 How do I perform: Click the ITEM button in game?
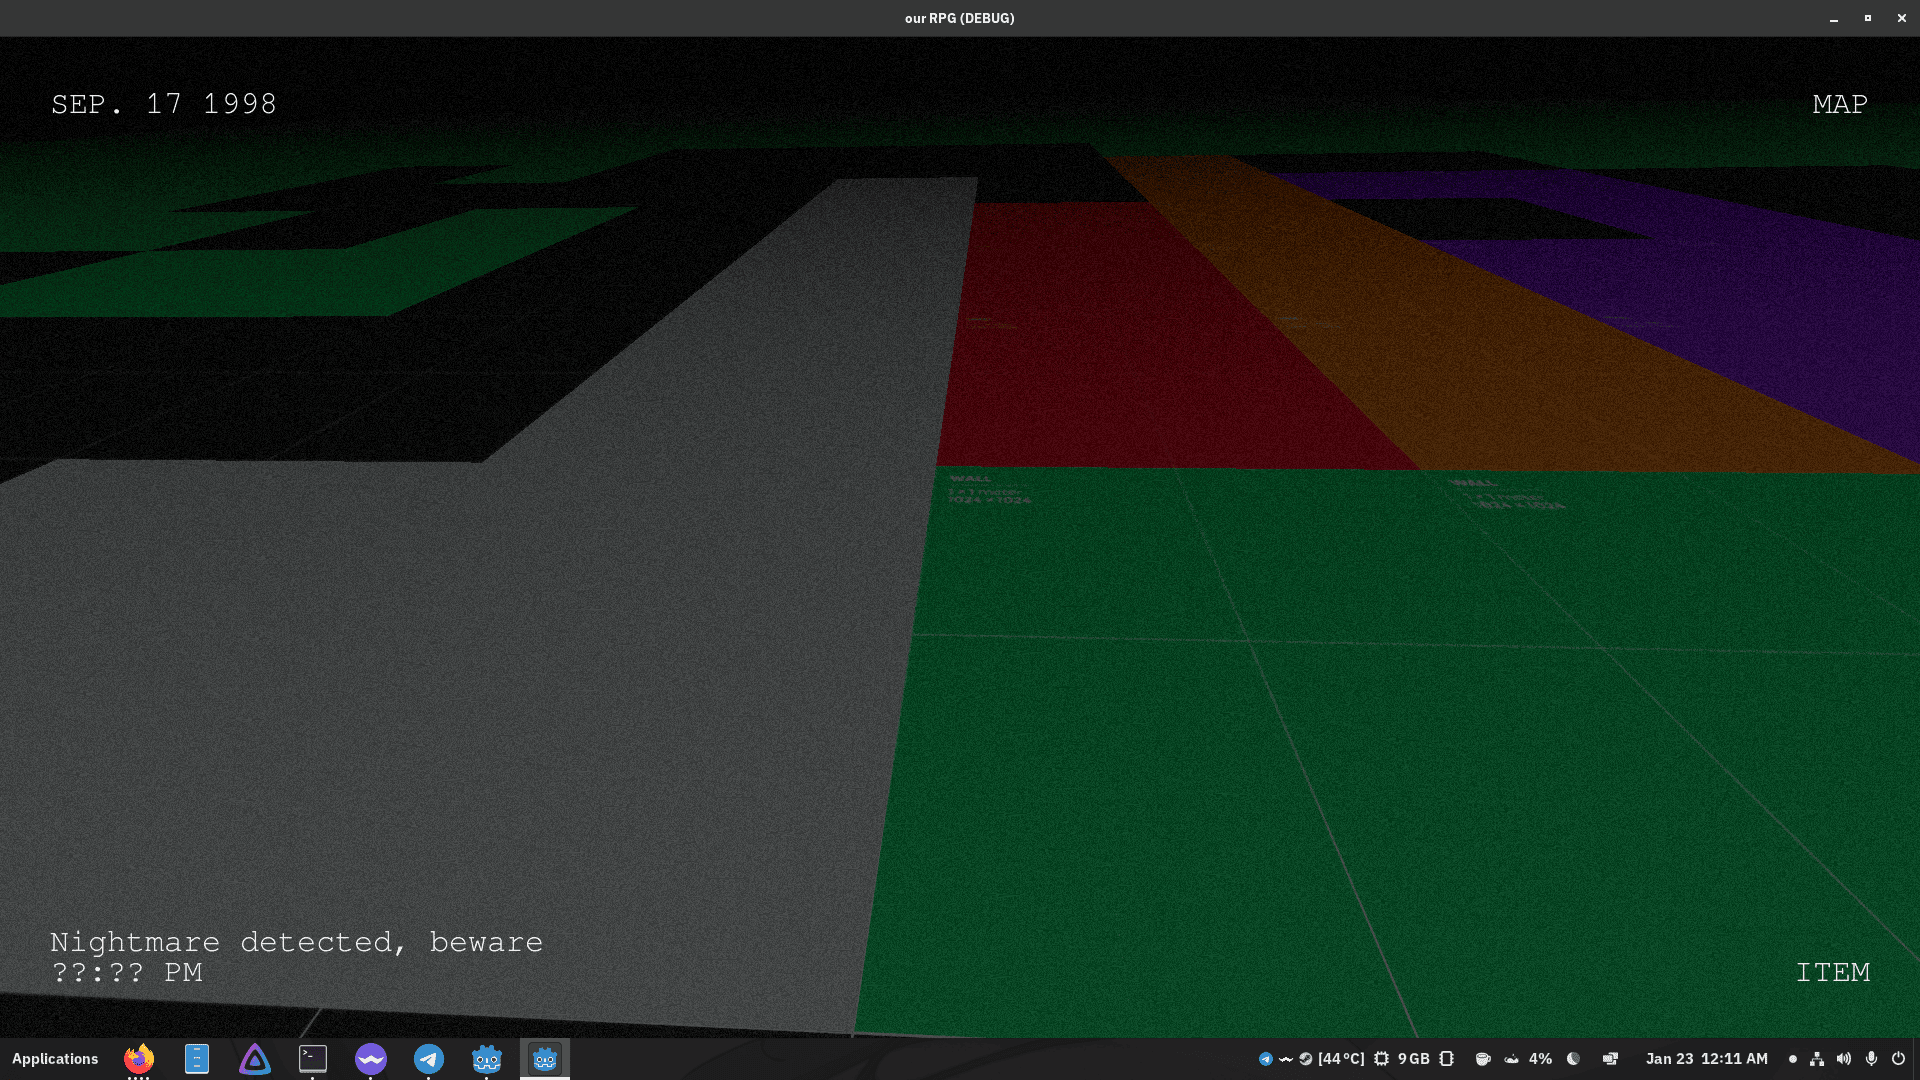(1832, 972)
